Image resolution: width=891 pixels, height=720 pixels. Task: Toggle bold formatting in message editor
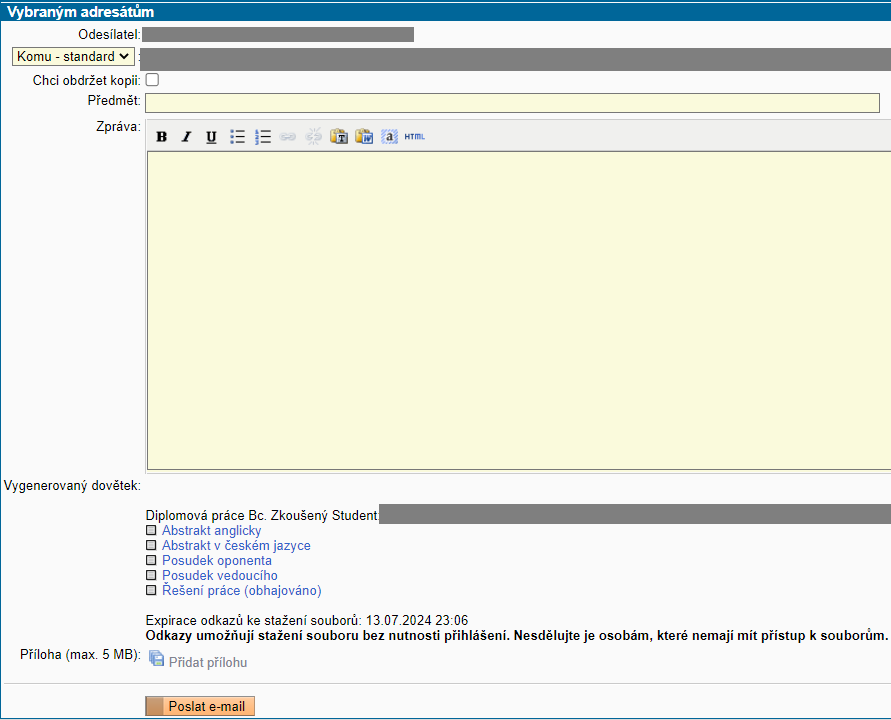(161, 137)
